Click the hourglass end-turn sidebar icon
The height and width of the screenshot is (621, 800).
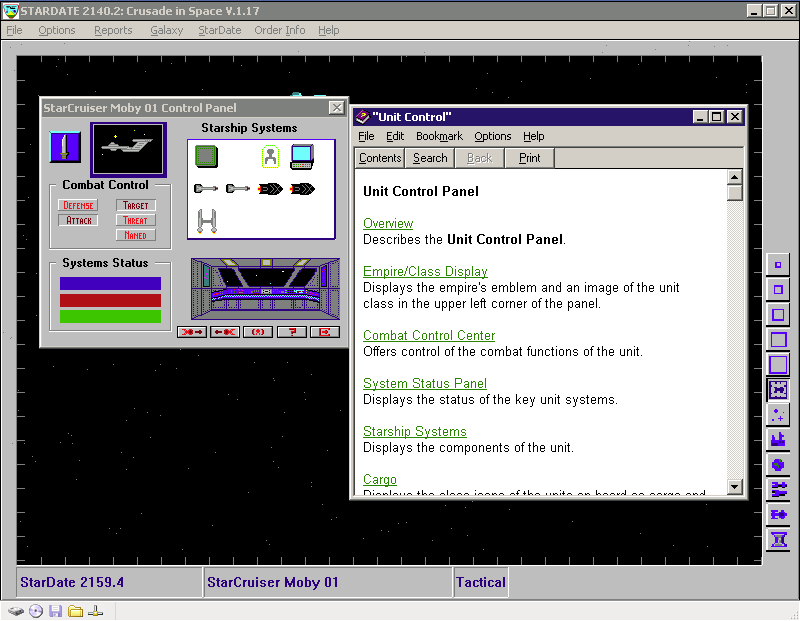[x=778, y=539]
